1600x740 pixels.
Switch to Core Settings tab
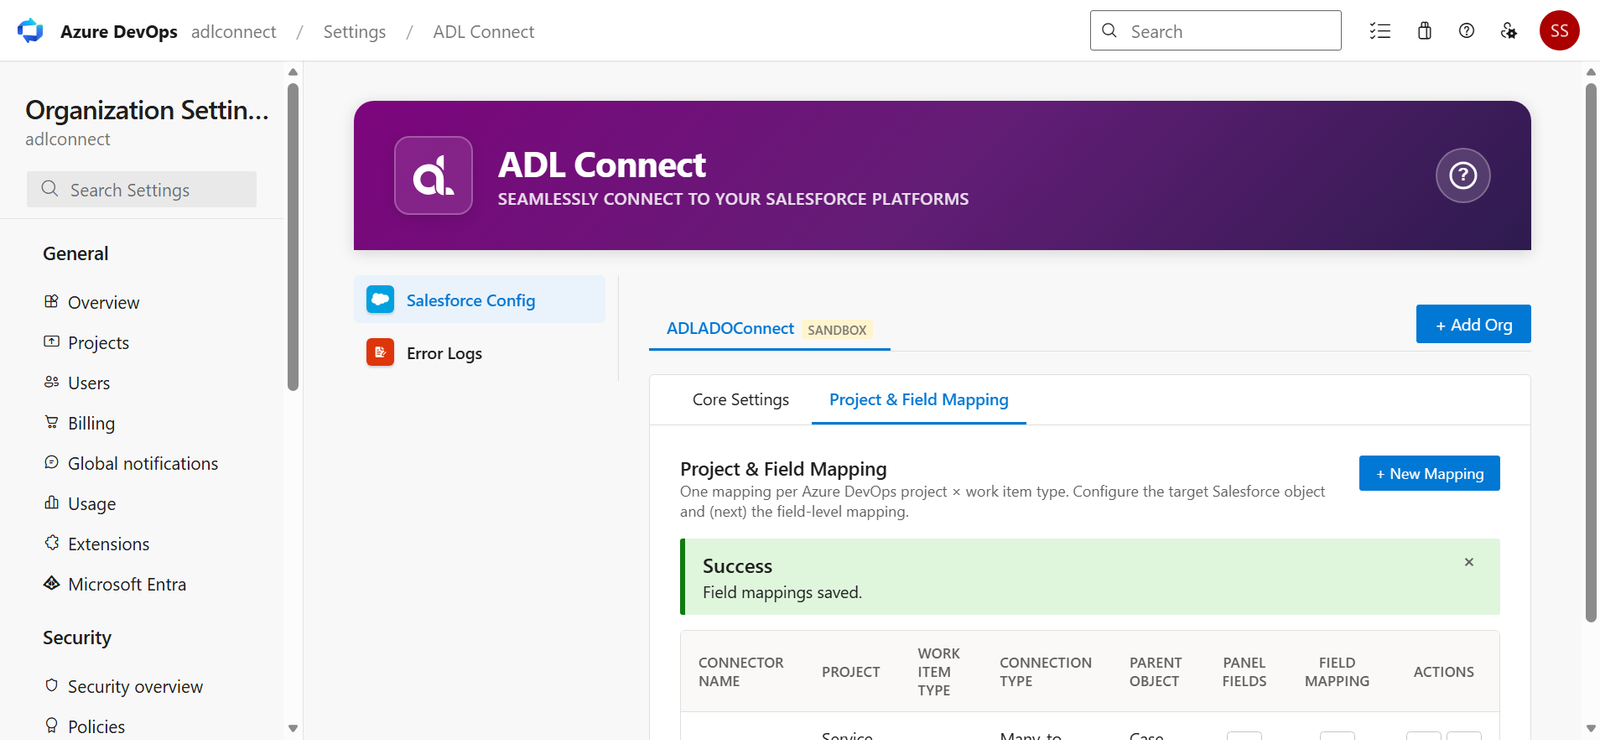click(741, 399)
